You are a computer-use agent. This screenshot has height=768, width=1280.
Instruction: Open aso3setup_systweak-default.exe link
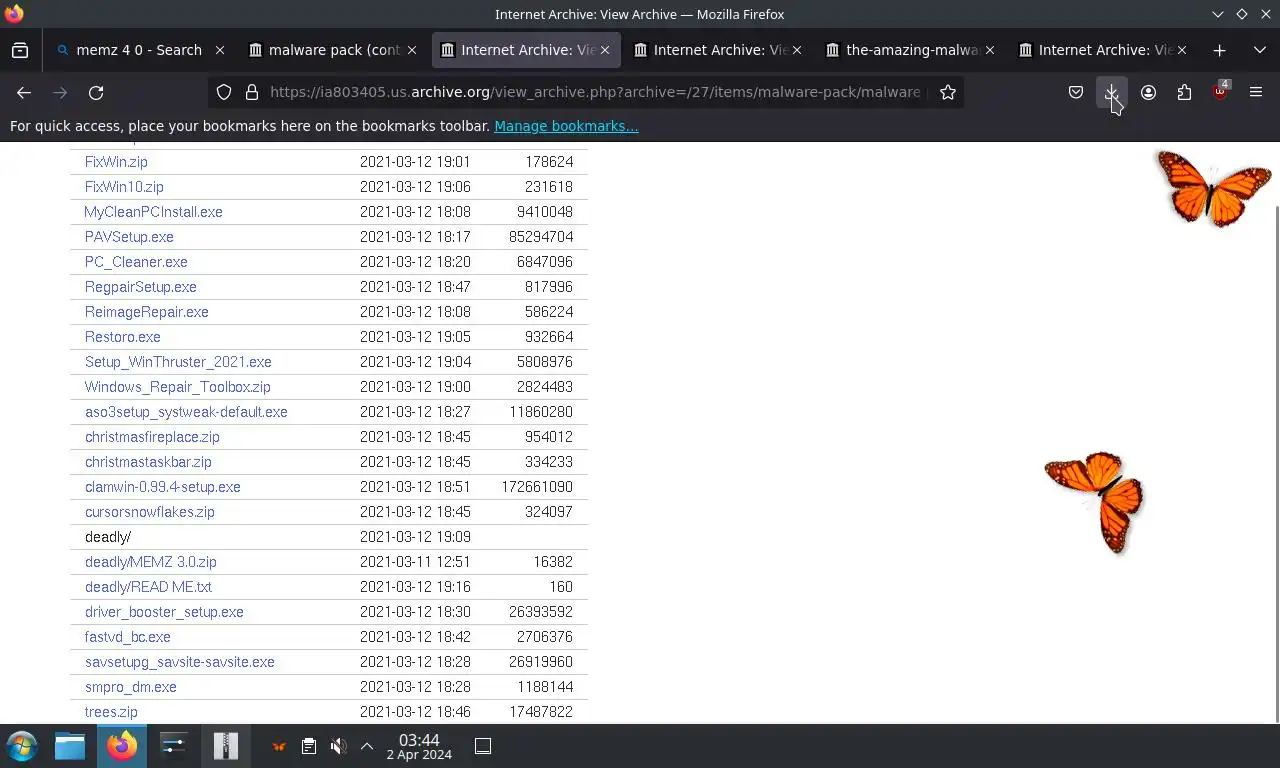[x=186, y=412]
